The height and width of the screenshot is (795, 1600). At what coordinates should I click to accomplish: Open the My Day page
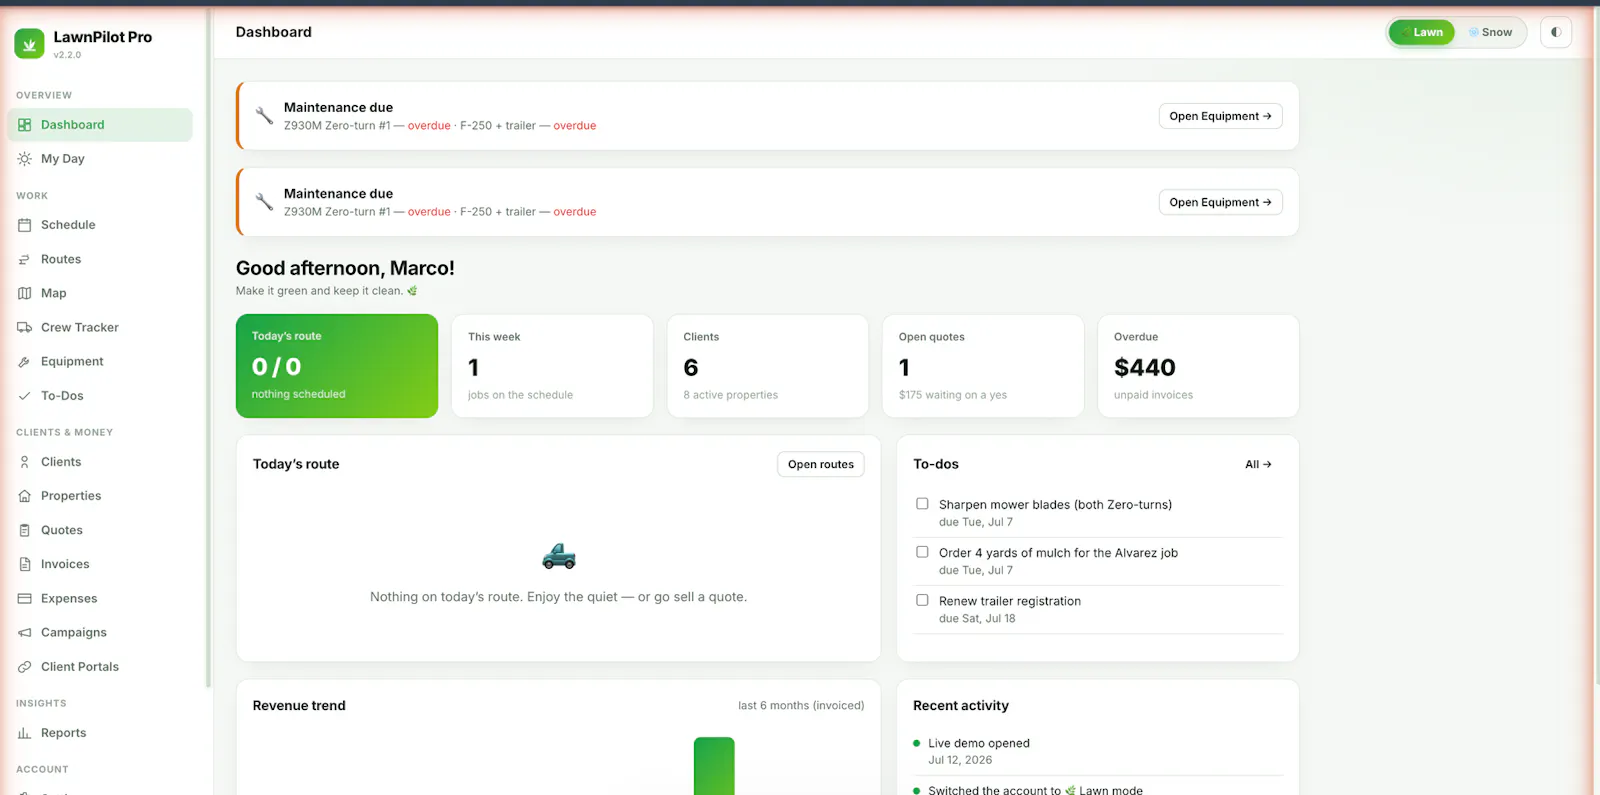tap(100, 159)
